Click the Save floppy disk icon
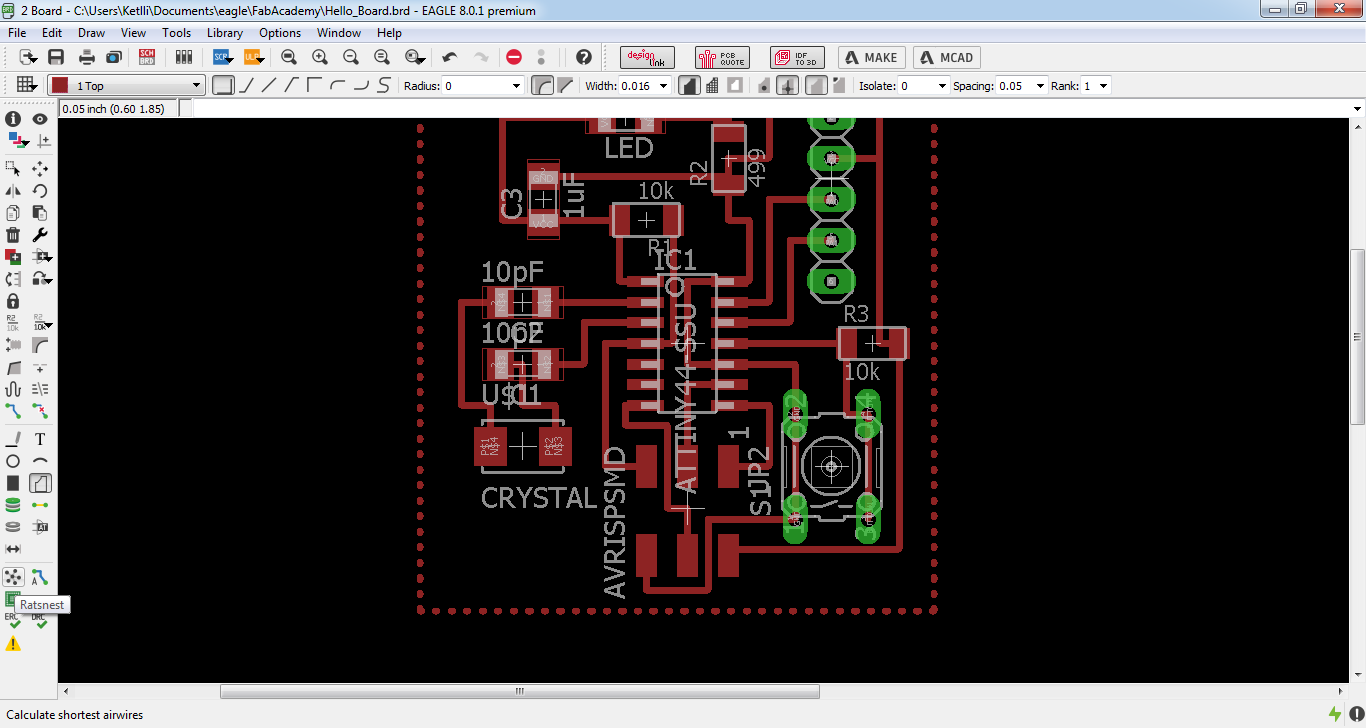This screenshot has width=1366, height=728. (56, 57)
